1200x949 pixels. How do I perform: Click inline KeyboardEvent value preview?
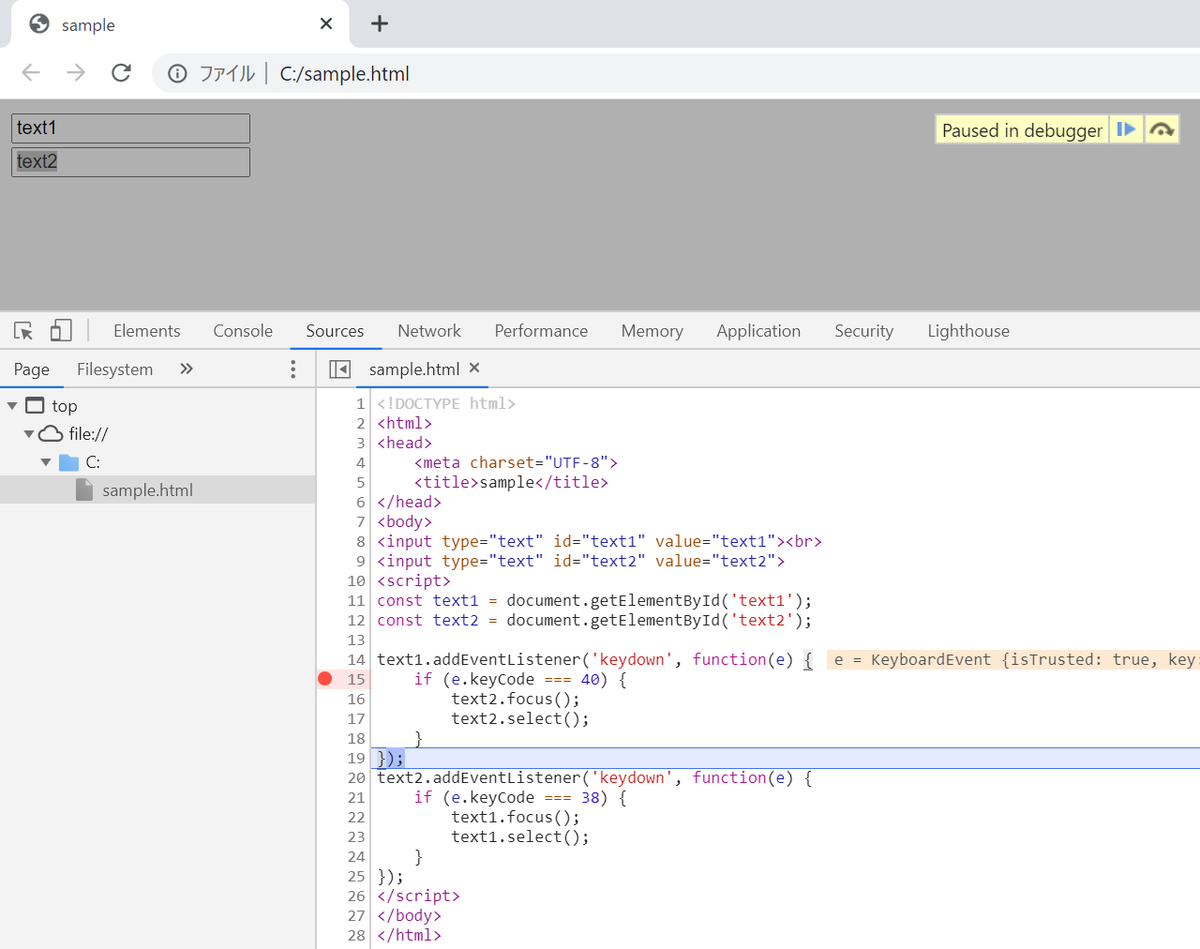coord(1013,660)
